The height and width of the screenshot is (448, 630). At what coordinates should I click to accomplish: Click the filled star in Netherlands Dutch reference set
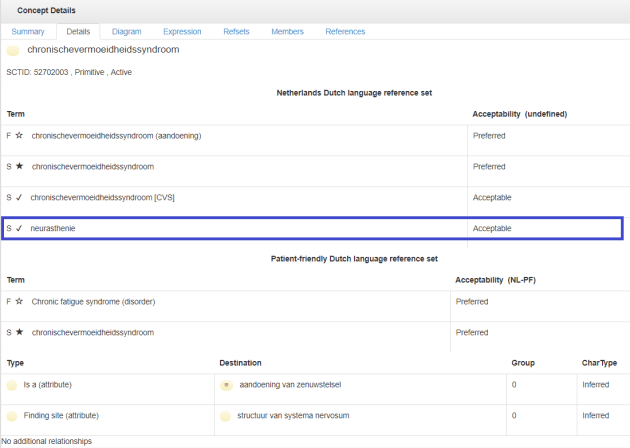[x=19, y=167]
